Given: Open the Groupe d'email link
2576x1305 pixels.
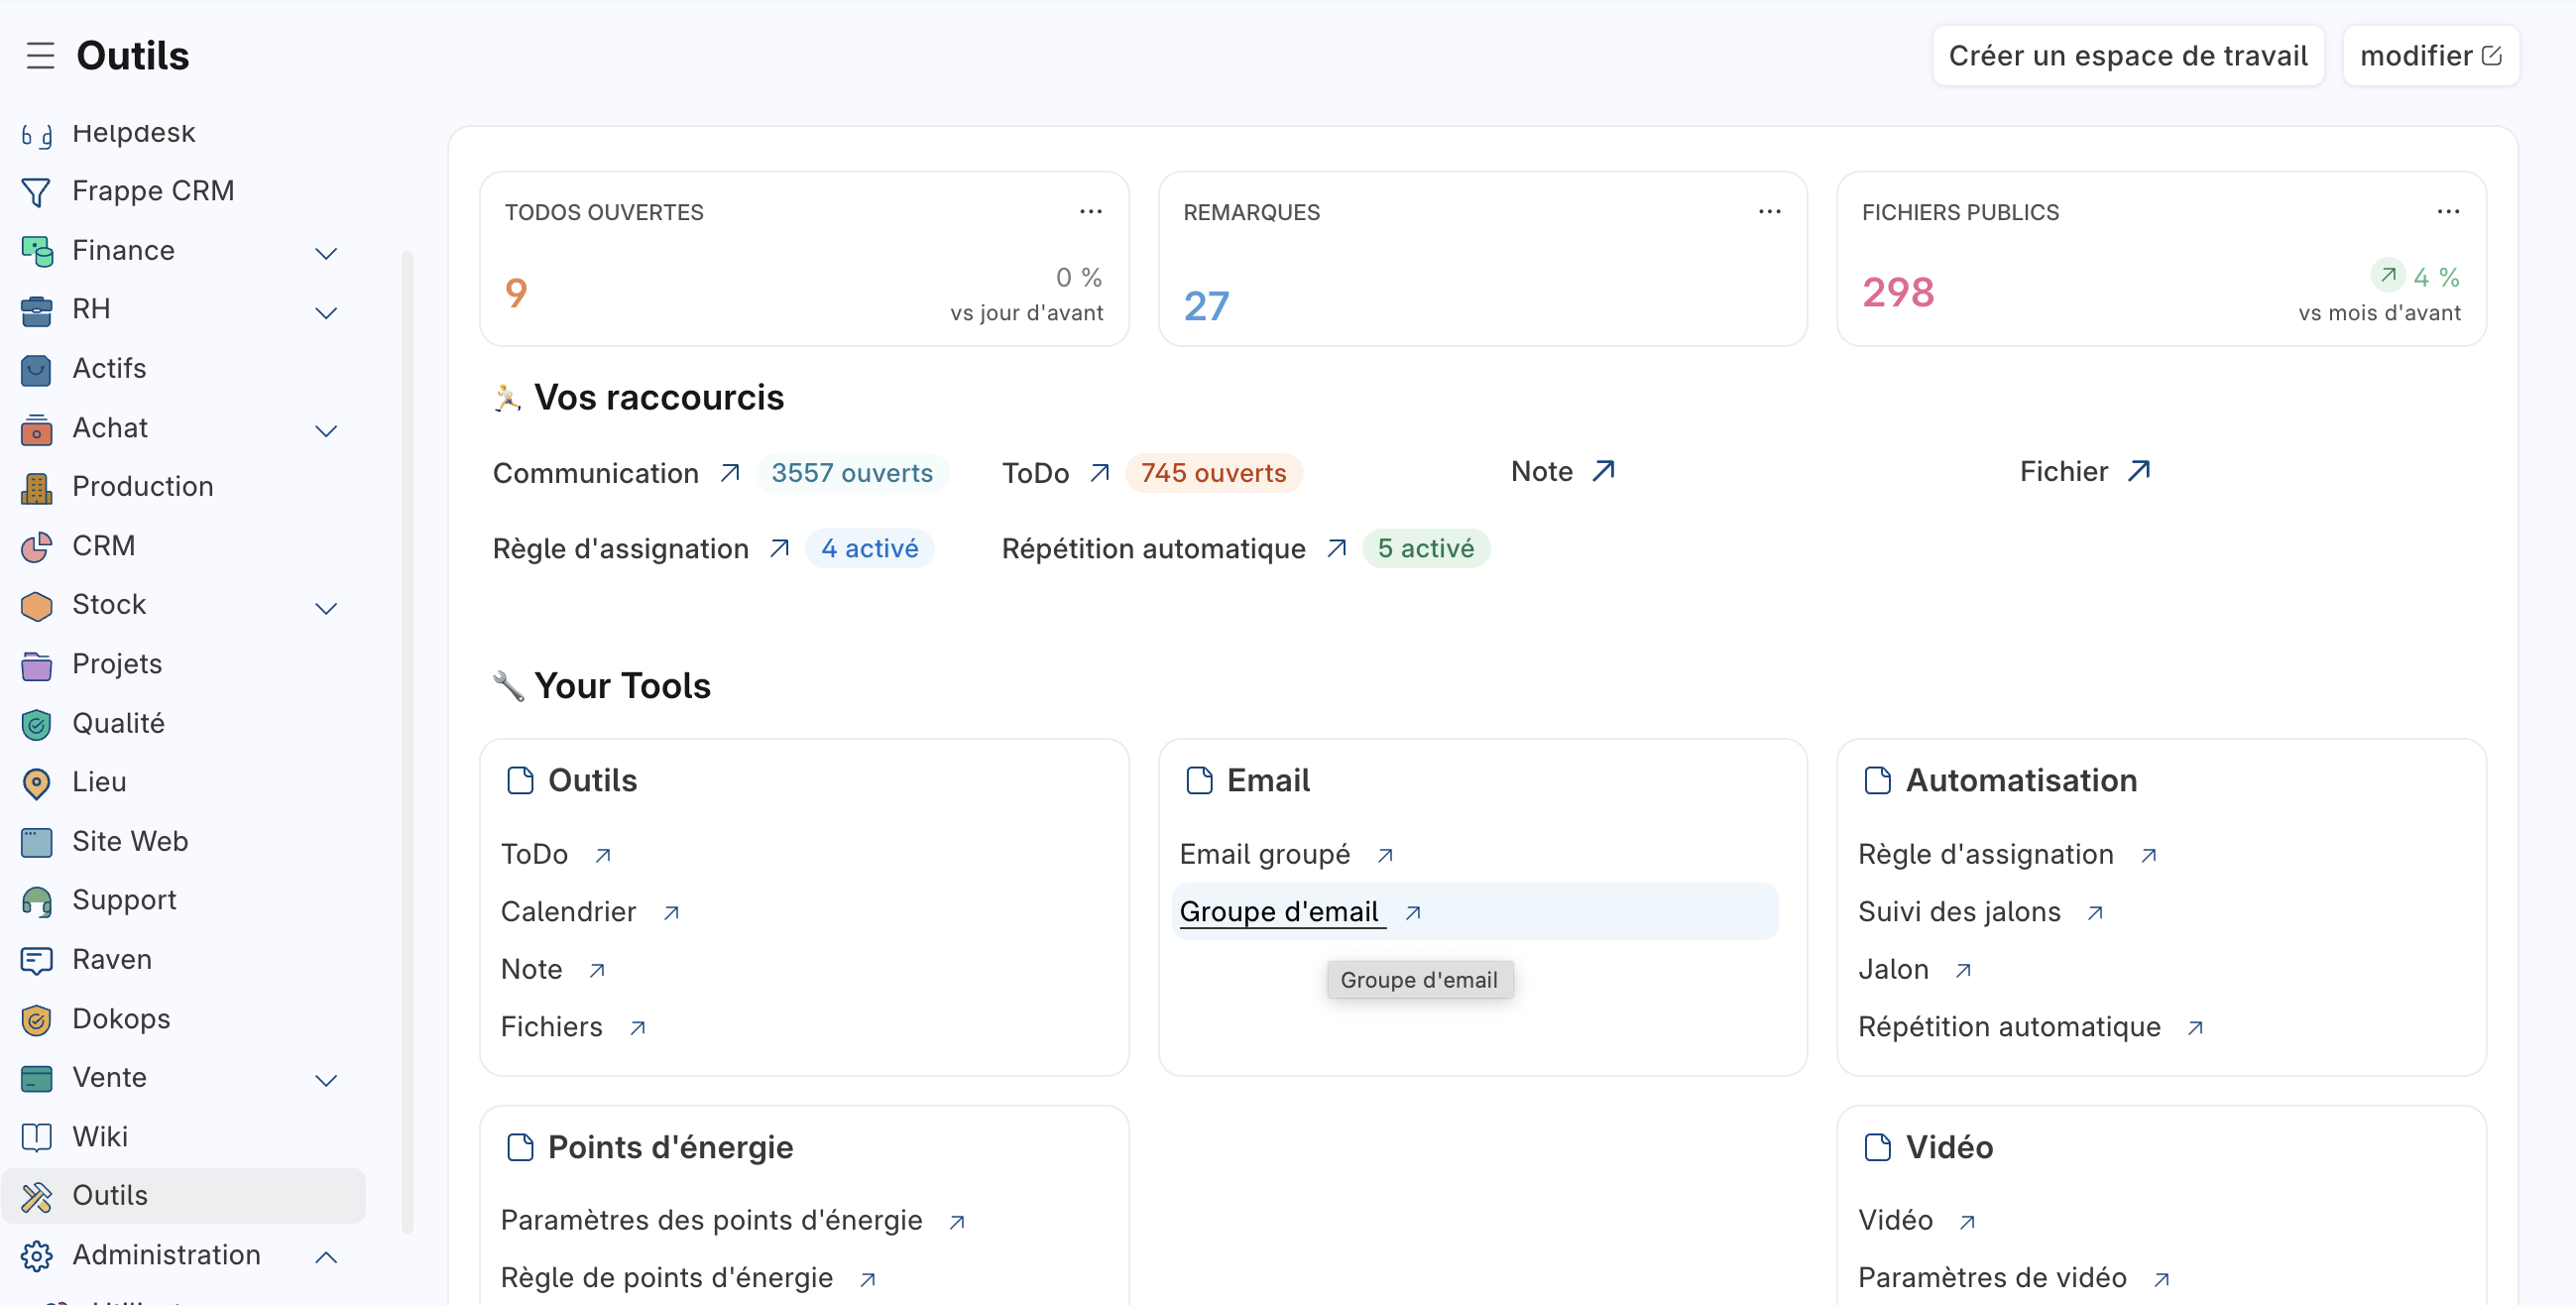Looking at the screenshot, I should coord(1280,911).
